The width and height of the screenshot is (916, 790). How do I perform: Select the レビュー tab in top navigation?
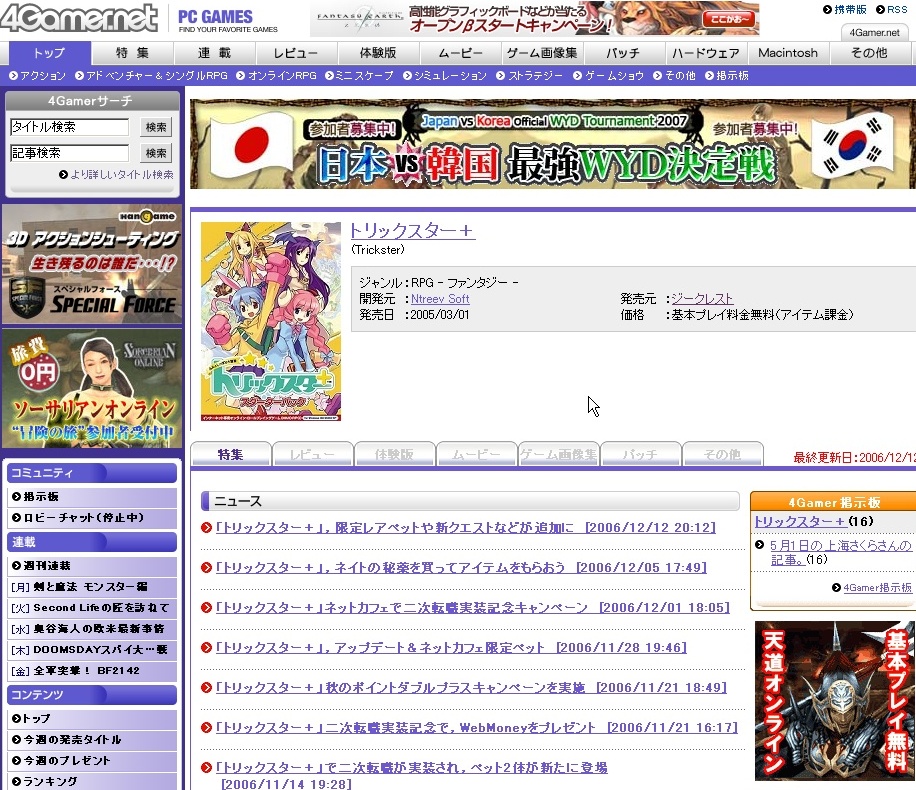point(296,53)
